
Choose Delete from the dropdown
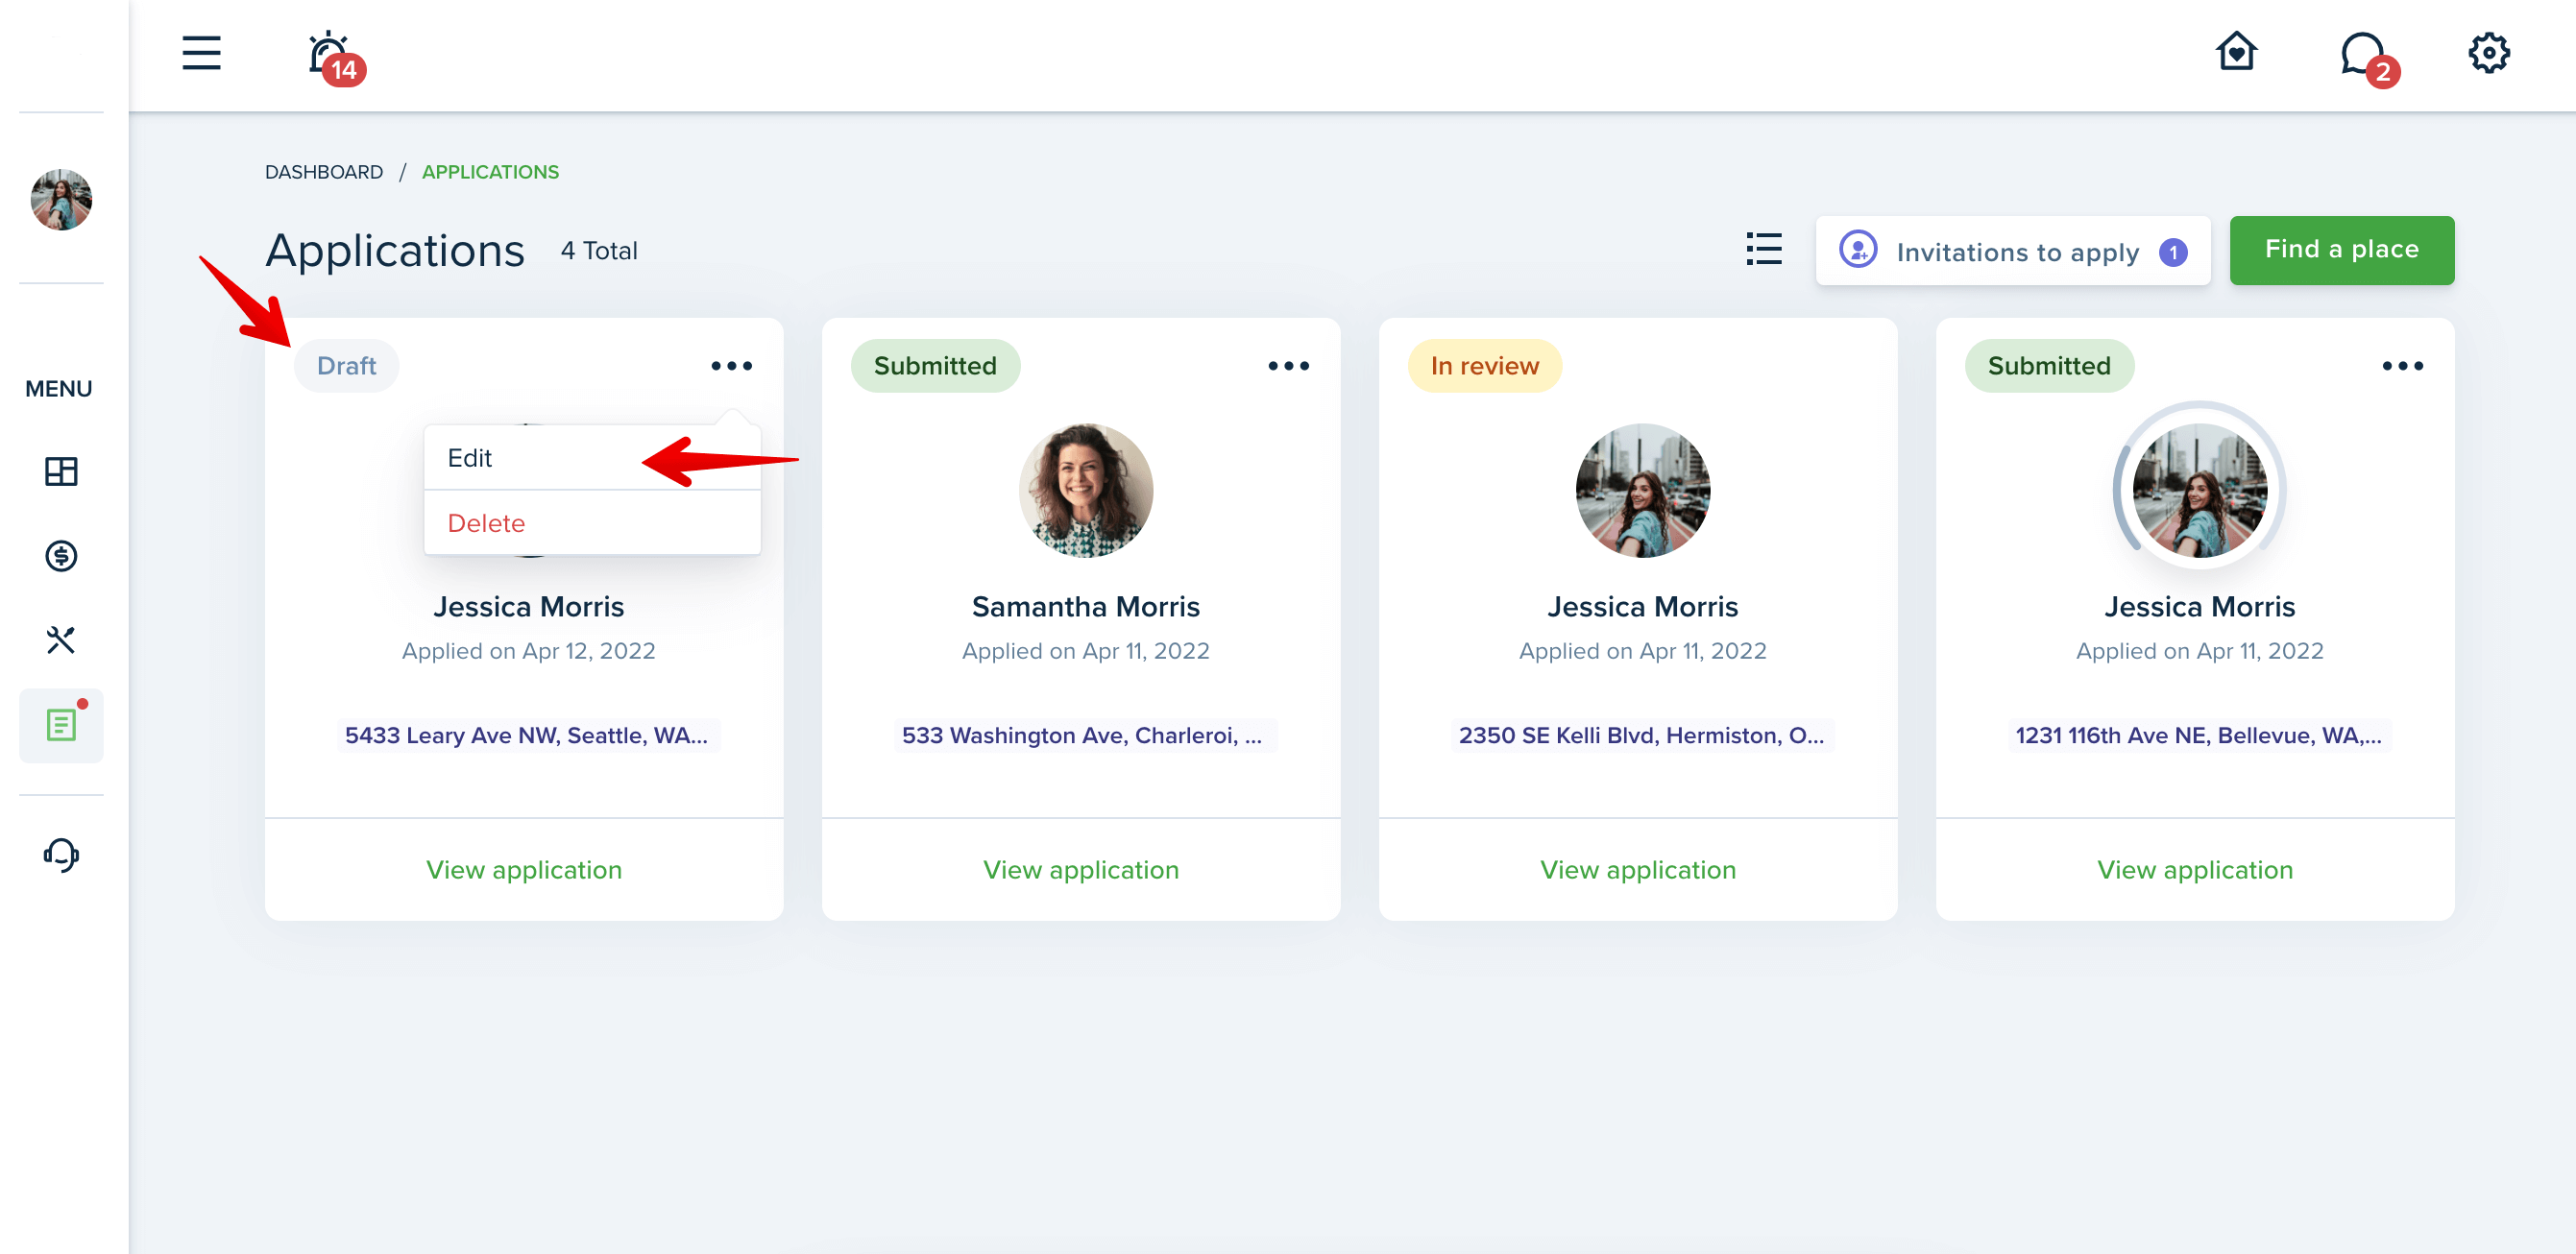click(592, 523)
